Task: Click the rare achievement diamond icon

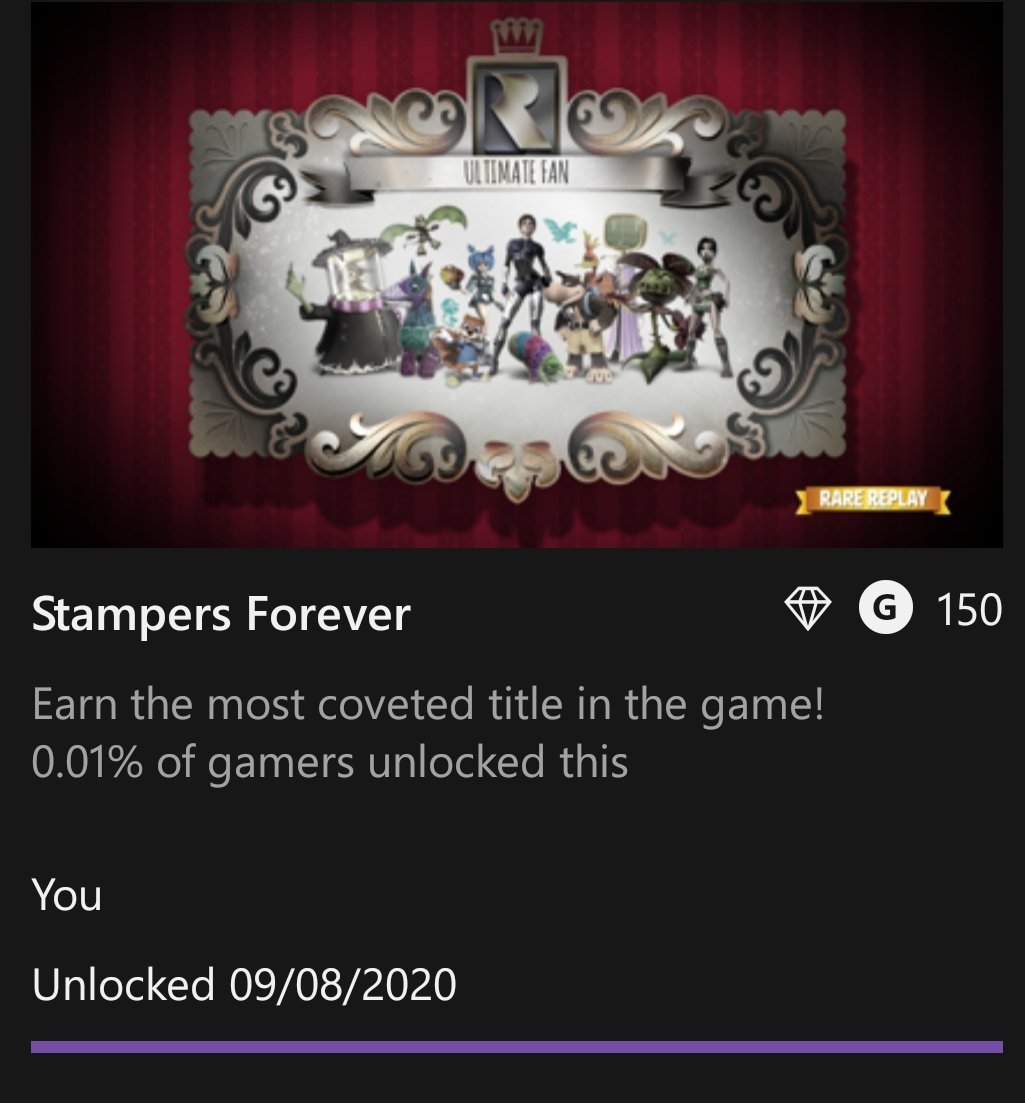Action: coord(807,608)
